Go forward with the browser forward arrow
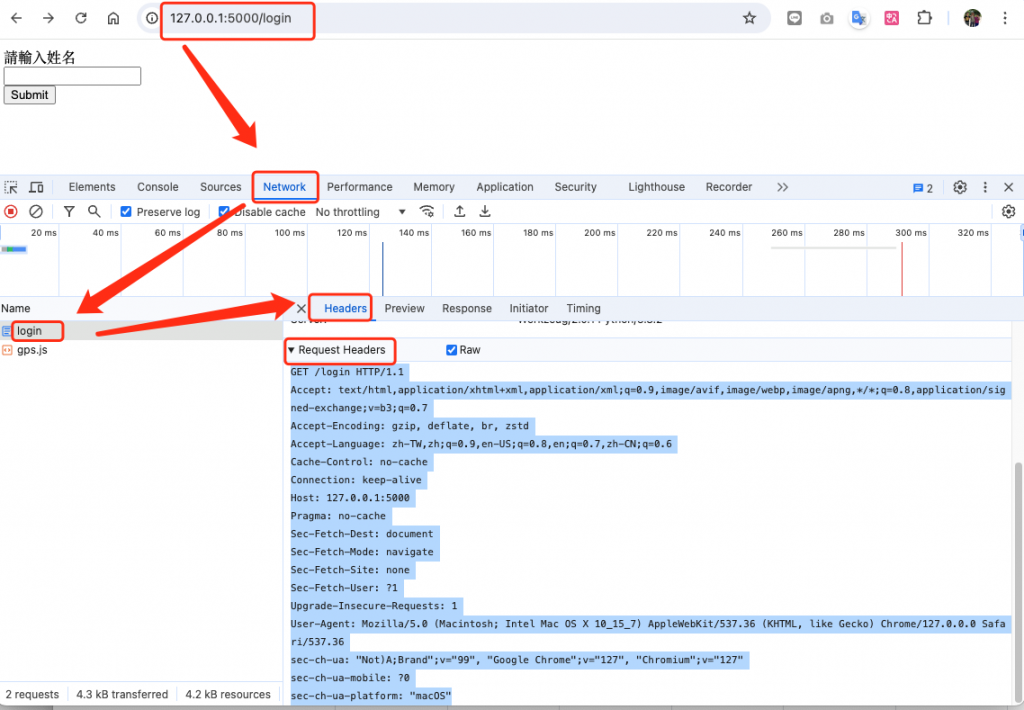1024x710 pixels. pos(48,18)
